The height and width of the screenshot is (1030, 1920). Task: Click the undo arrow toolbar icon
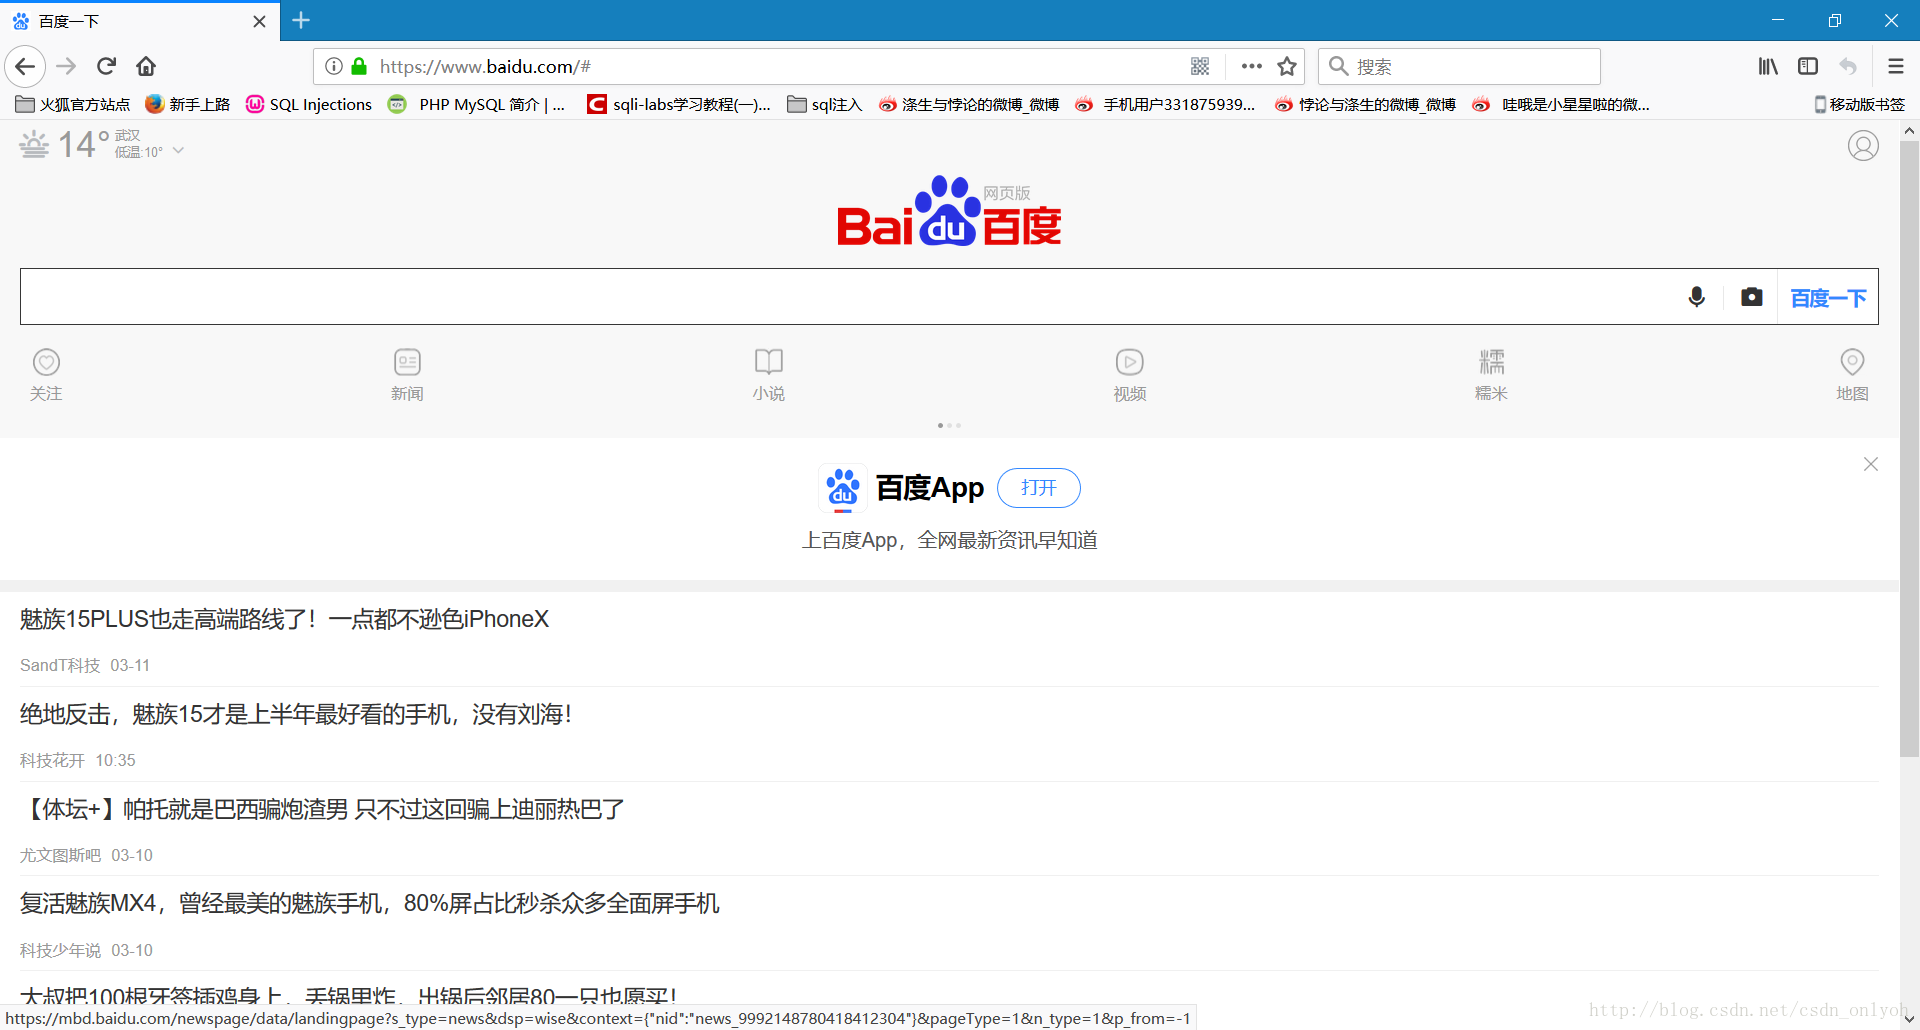[1848, 67]
